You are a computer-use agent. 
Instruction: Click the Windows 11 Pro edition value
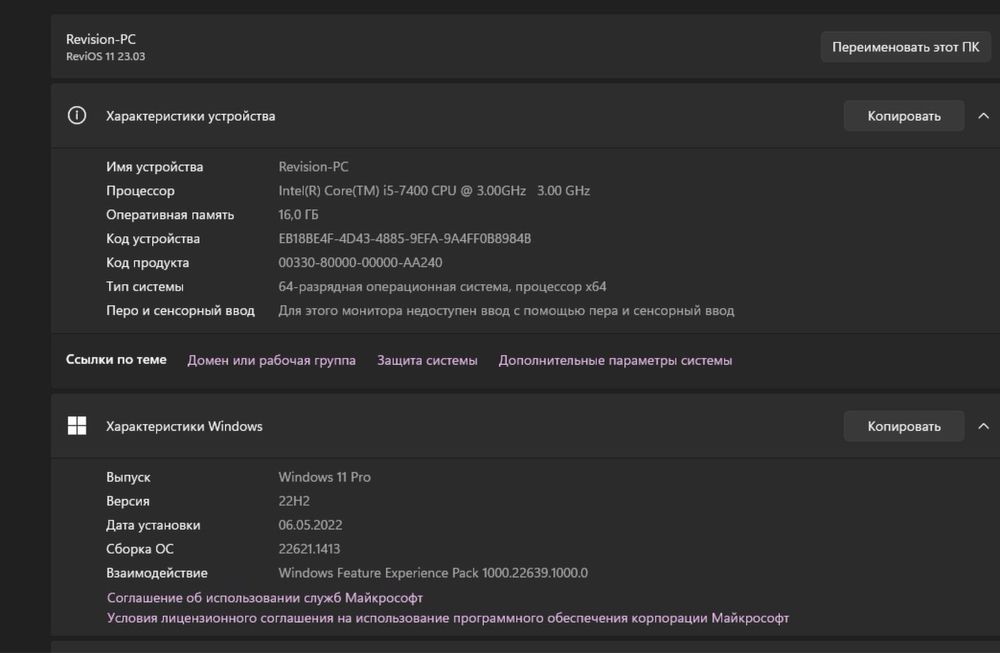click(x=324, y=477)
